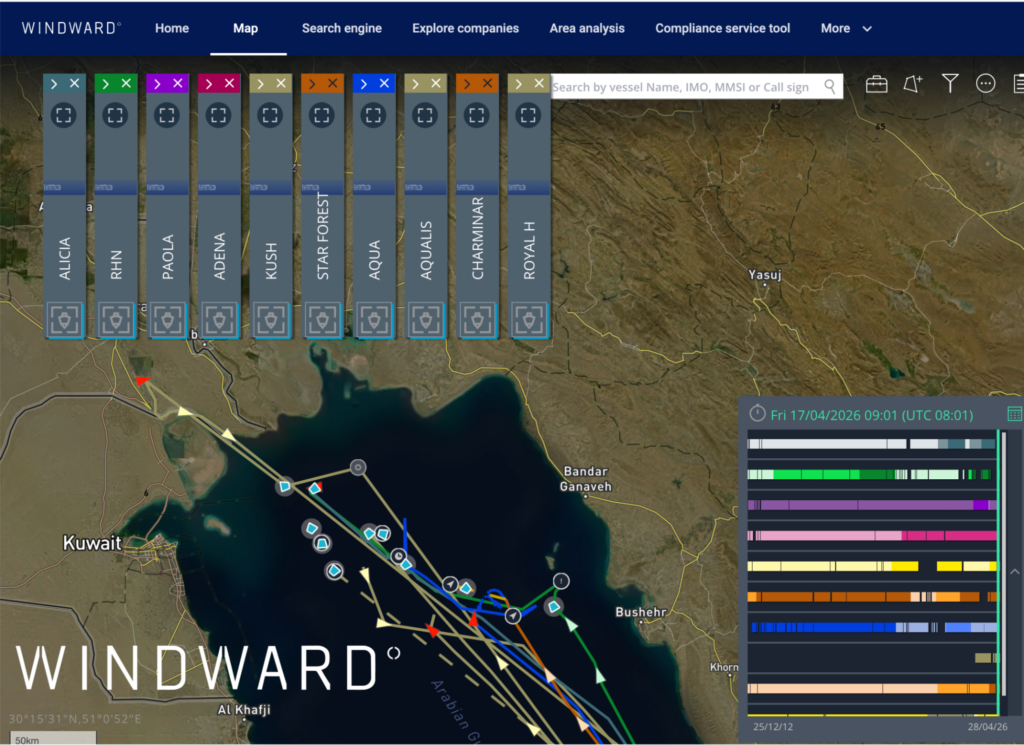The height and width of the screenshot is (745, 1024).
Task: Click the Windward logo
Action: [x=70, y=28]
